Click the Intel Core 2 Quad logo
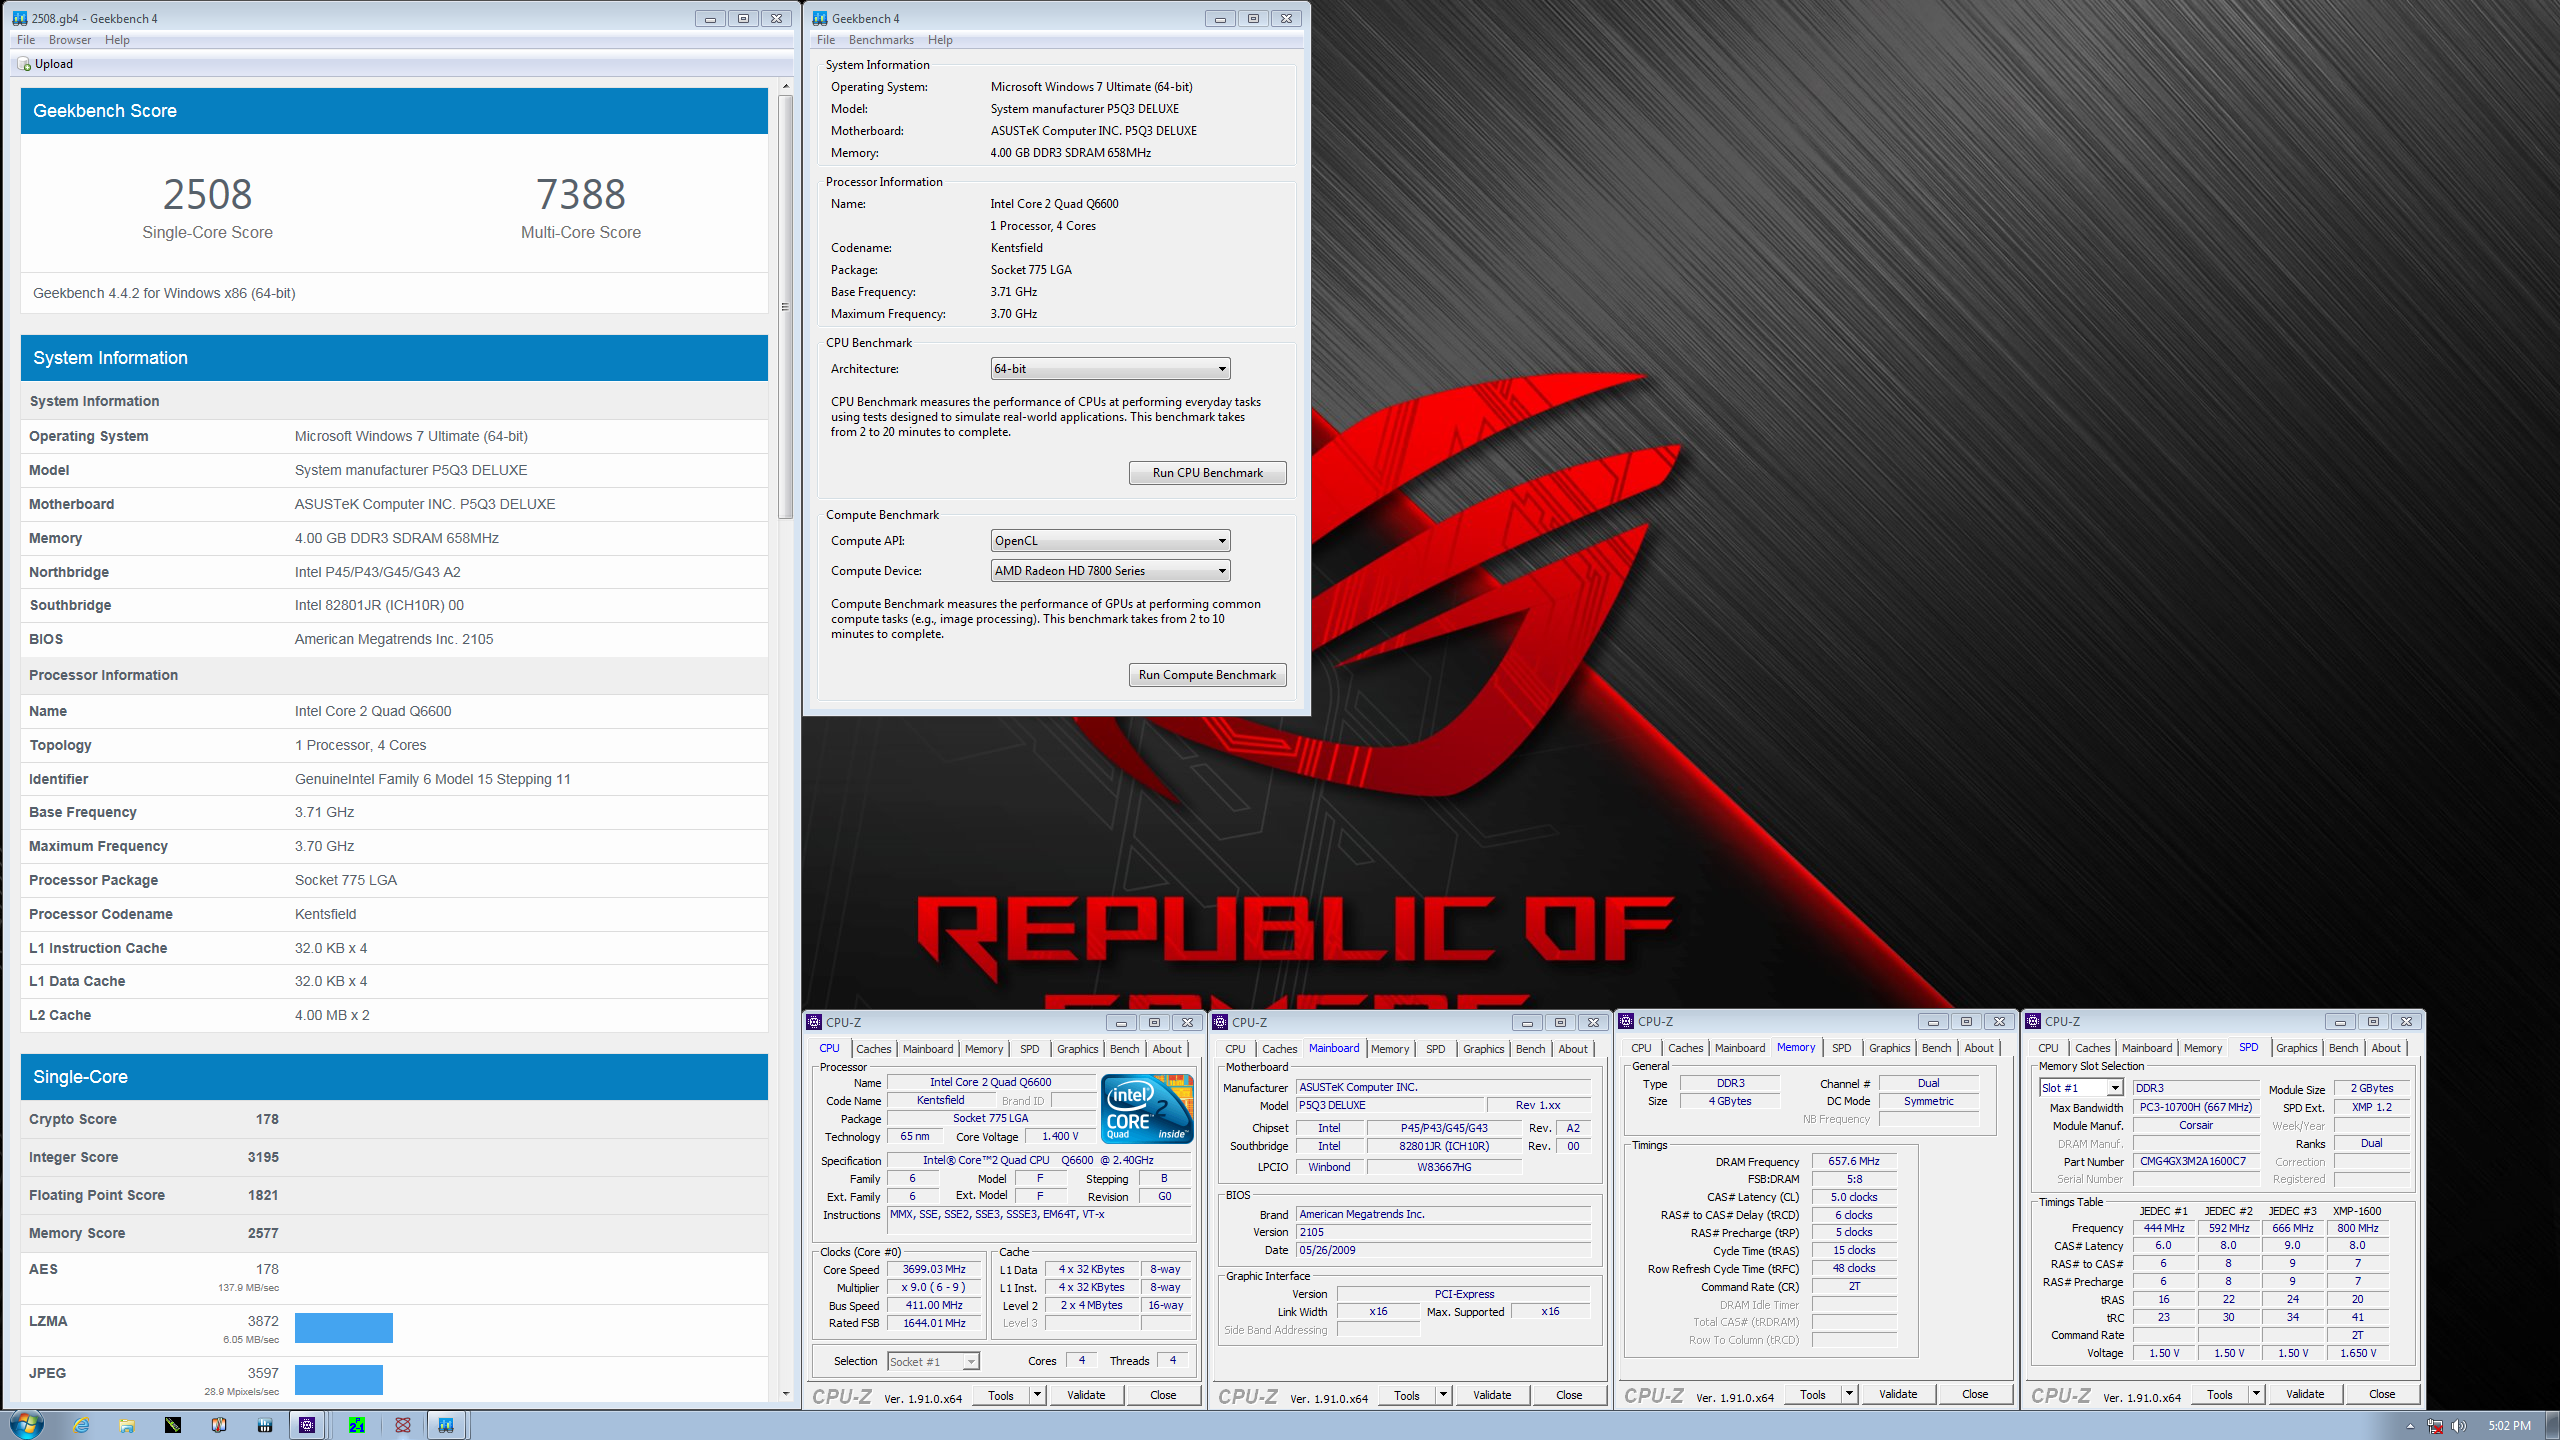Viewport: 2560px width, 1440px height. pyautogui.click(x=1147, y=1108)
